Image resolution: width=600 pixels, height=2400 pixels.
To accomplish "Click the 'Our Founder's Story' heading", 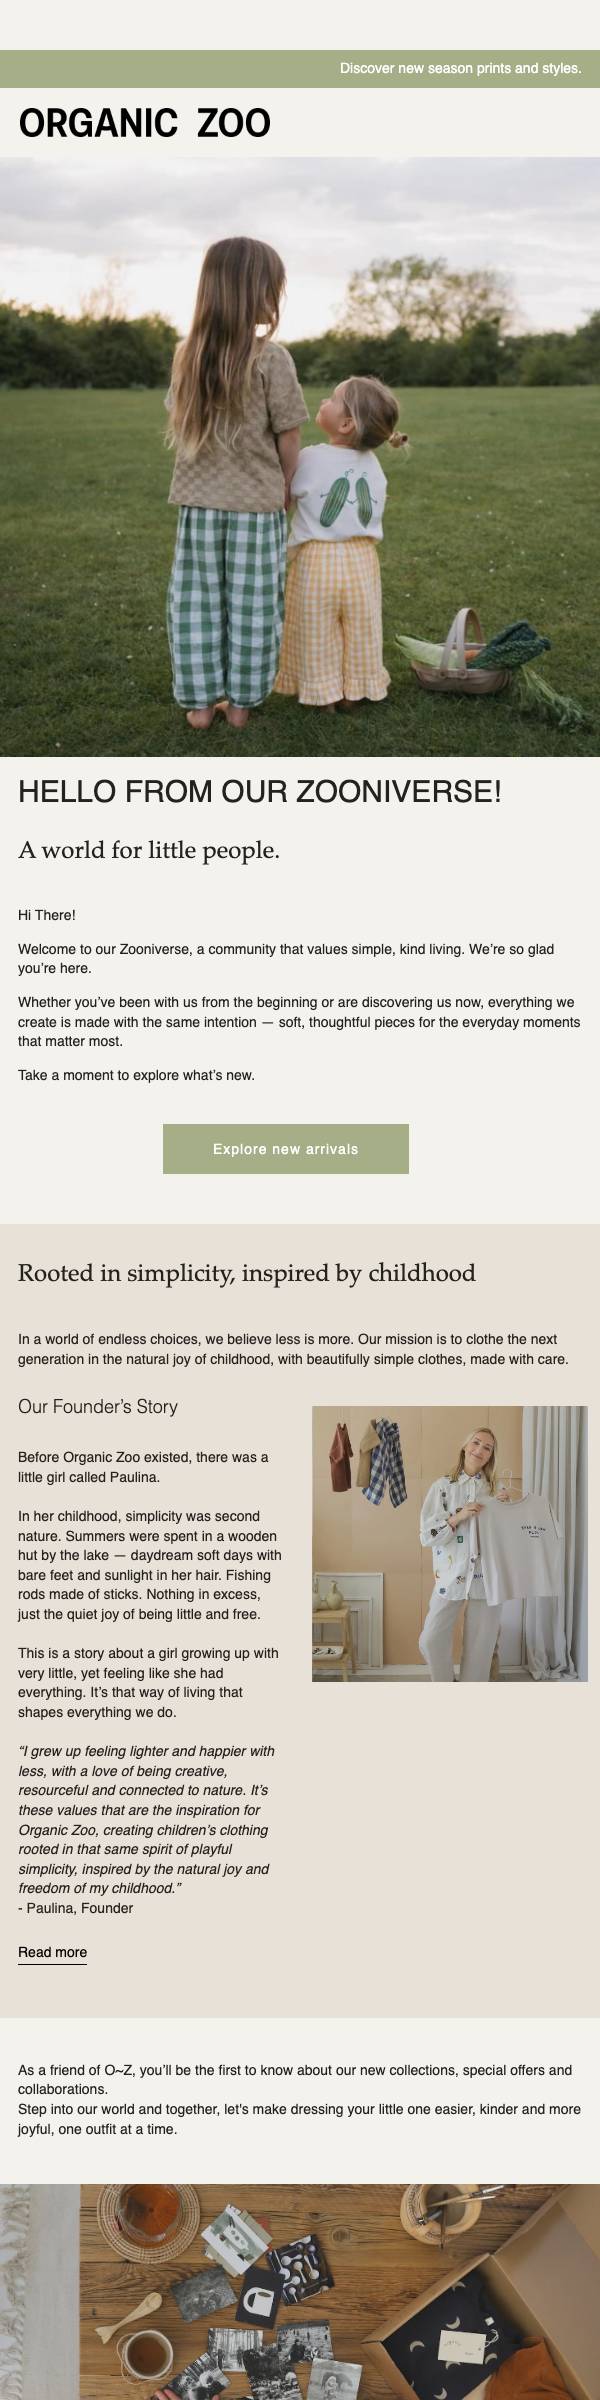I will tap(98, 1407).
